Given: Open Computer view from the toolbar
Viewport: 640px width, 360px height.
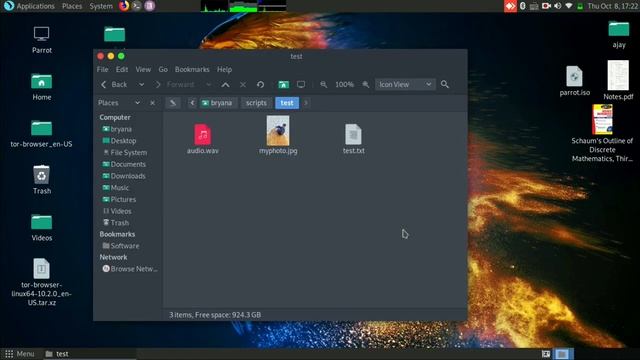Looking at the screenshot, I should (x=301, y=84).
